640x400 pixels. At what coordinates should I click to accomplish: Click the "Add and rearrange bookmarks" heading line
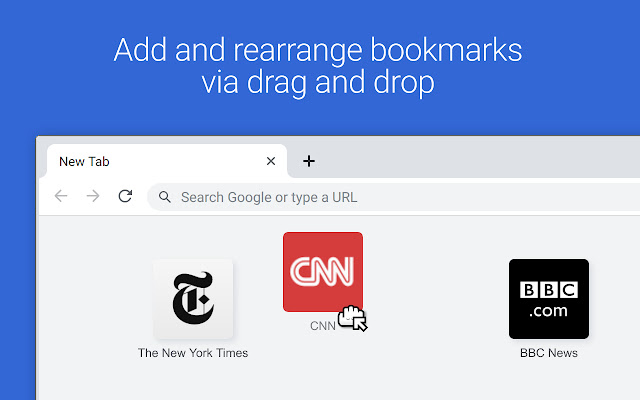point(318,50)
